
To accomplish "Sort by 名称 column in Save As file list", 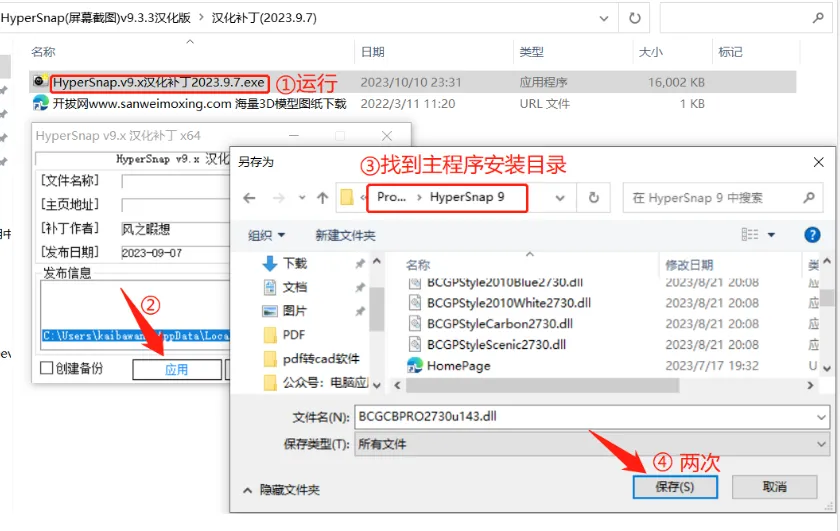I will tap(418, 265).
